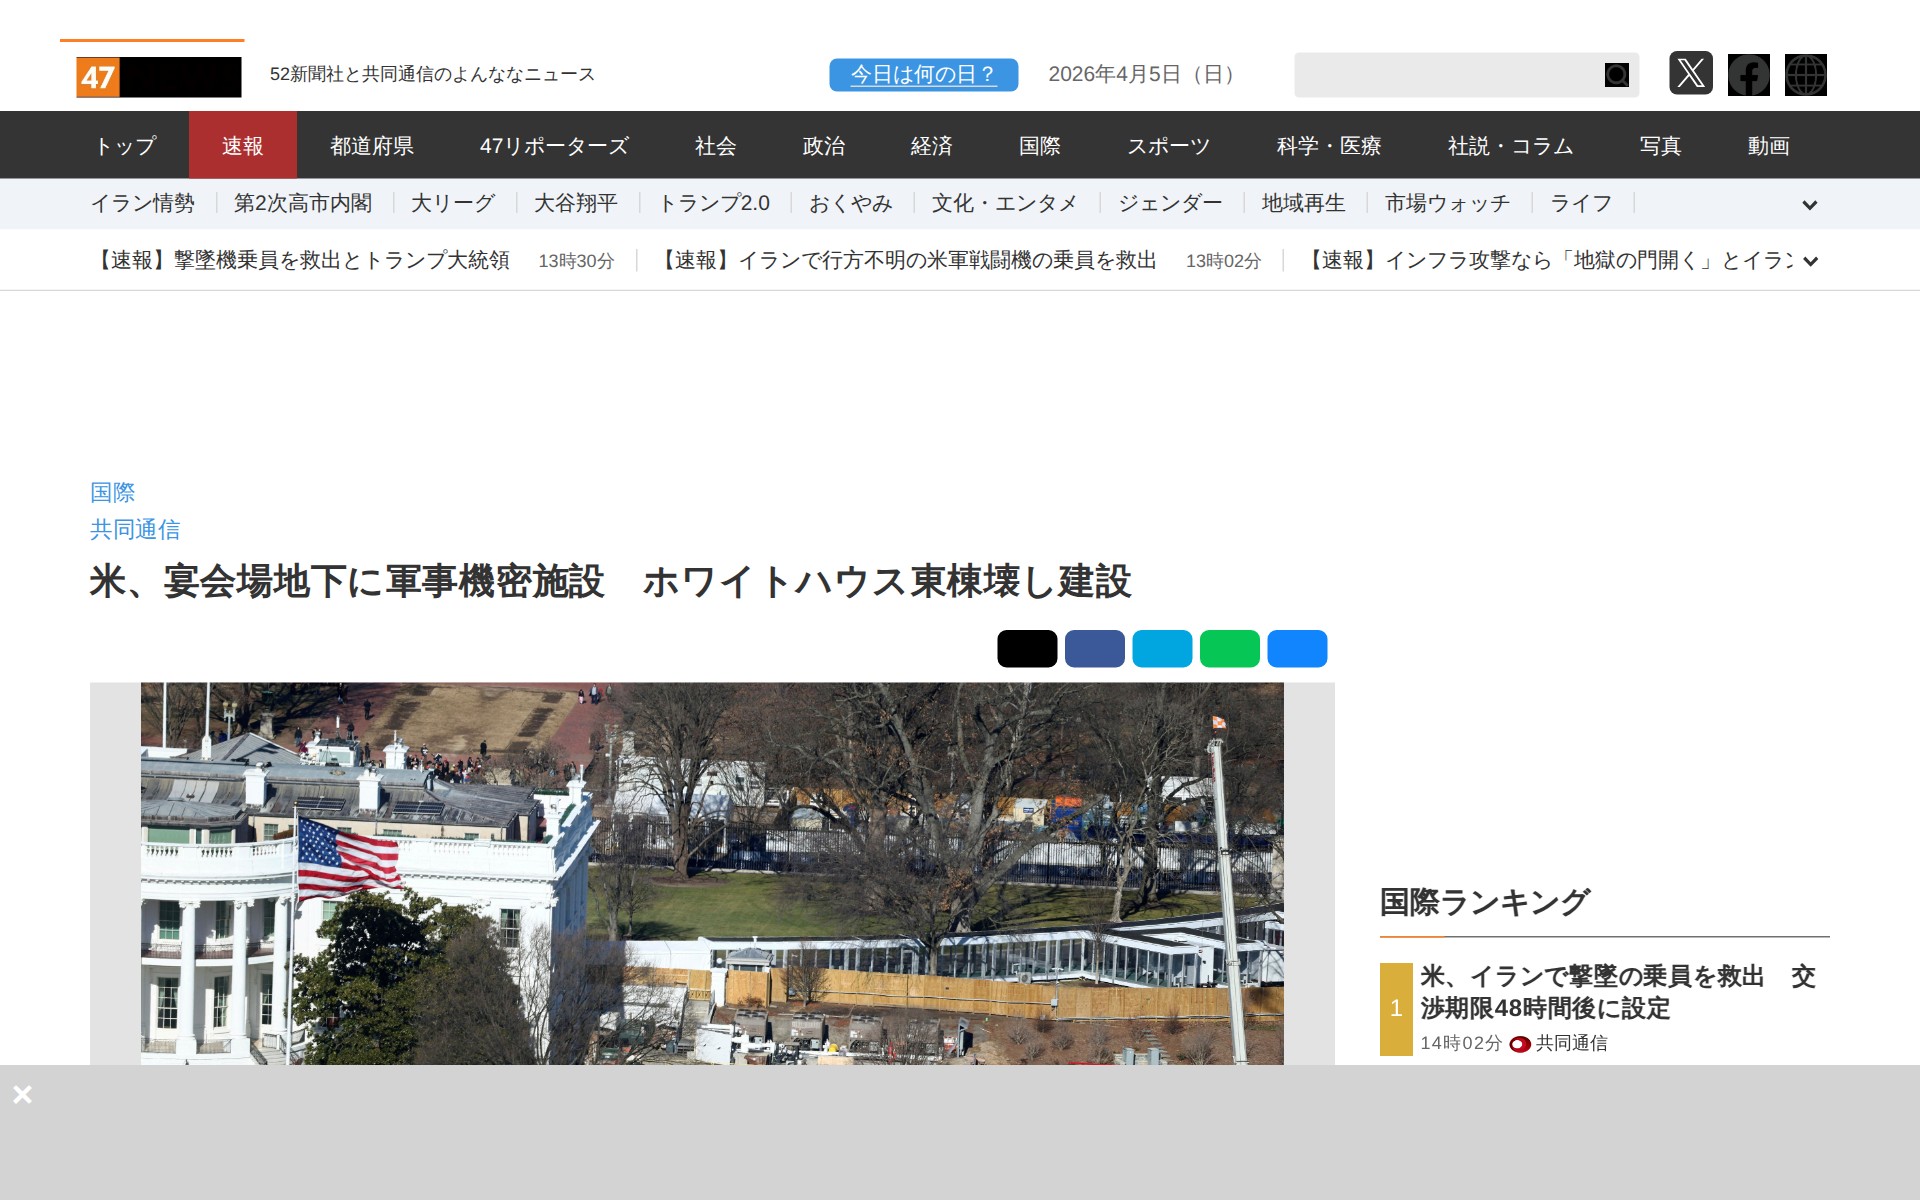Select 大谷翔平 from the sub-navigation
Screen dimensions: 1920x1200
(x=576, y=203)
